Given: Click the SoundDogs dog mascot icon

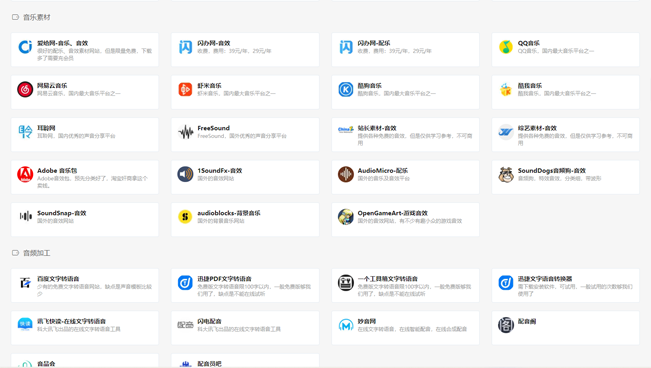Looking at the screenshot, I should point(506,174).
